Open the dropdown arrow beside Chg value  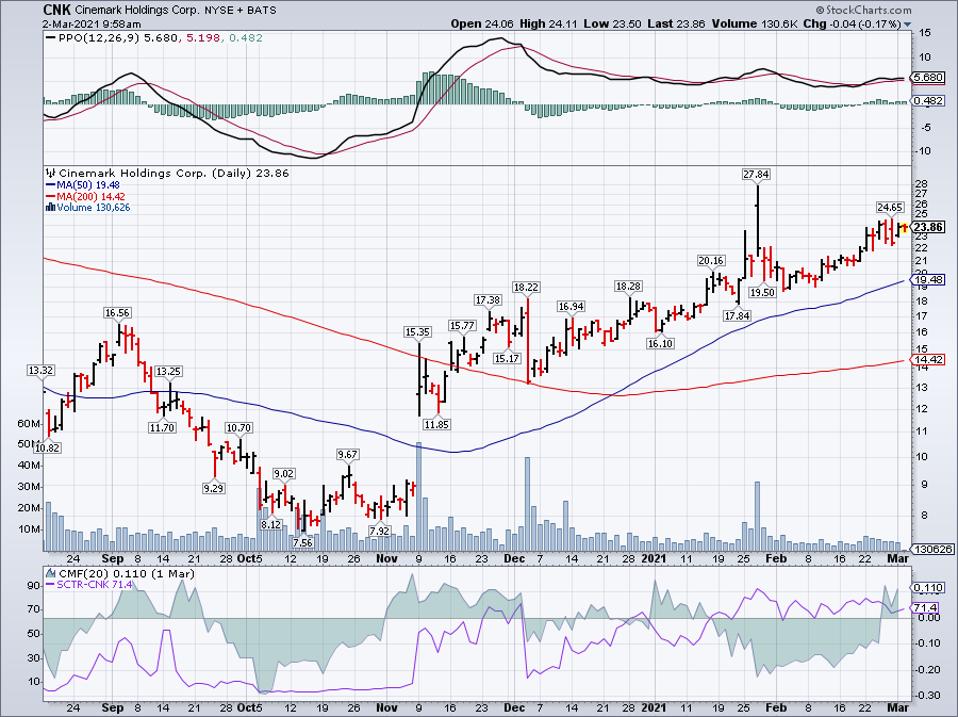click(x=907, y=24)
